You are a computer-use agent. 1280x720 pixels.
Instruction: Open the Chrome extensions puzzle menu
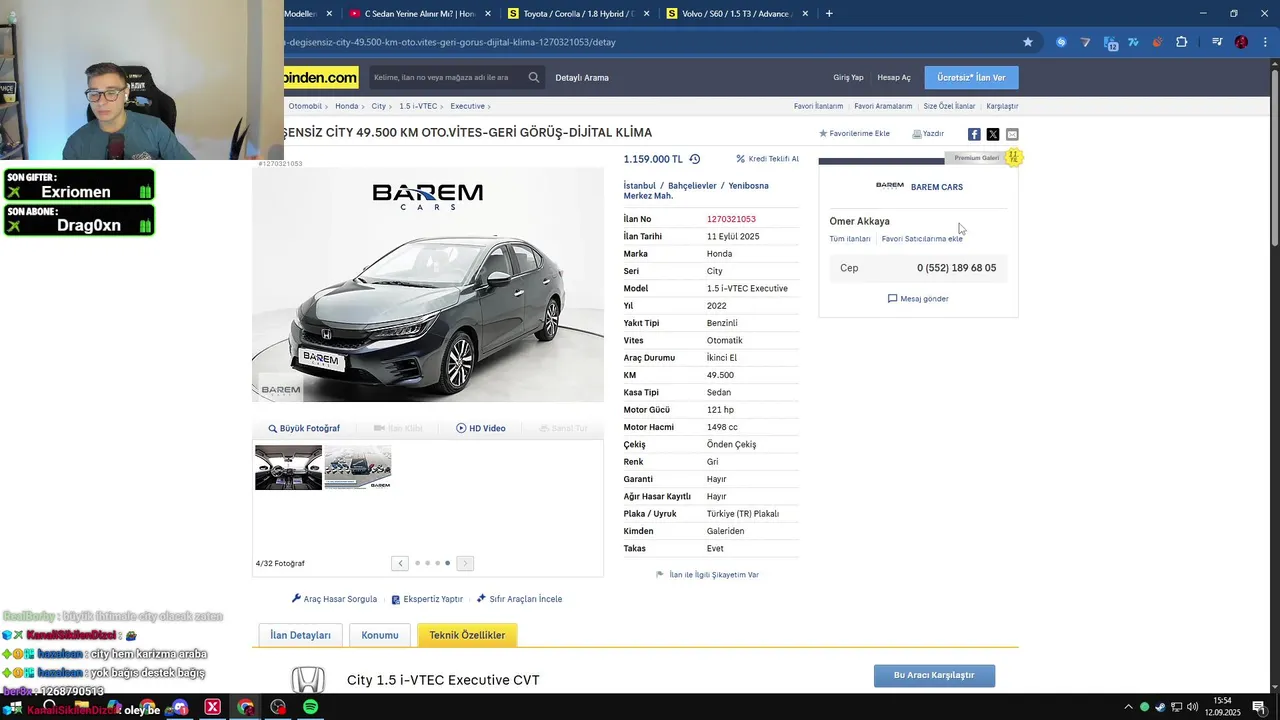click(1182, 42)
